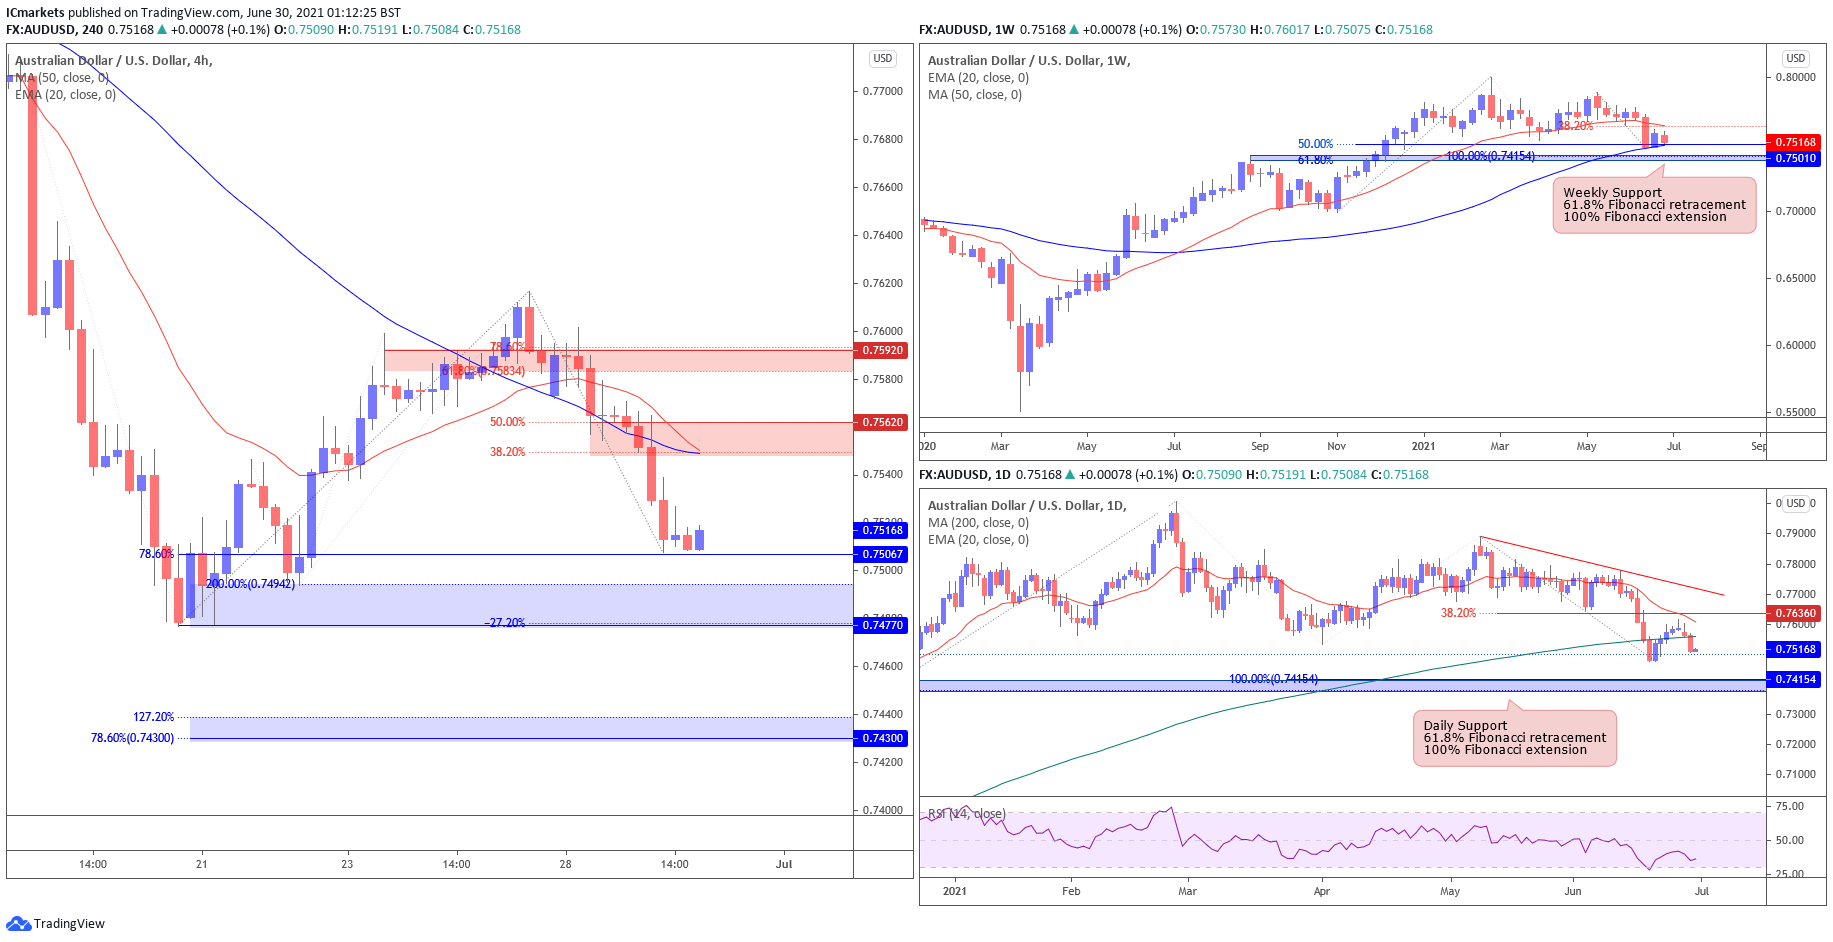Click the red 0.75168 price label on weekly chart

[x=1795, y=143]
